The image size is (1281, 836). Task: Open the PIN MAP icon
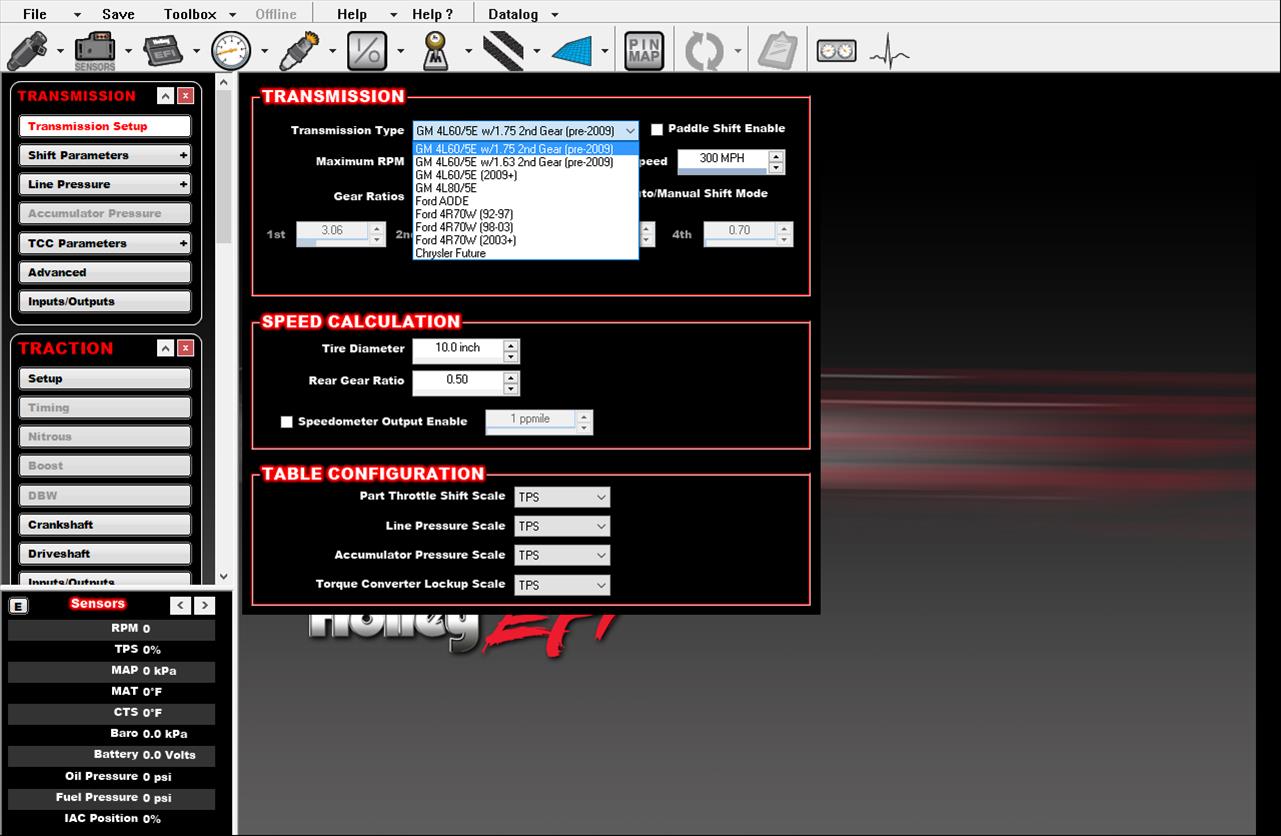click(x=644, y=51)
